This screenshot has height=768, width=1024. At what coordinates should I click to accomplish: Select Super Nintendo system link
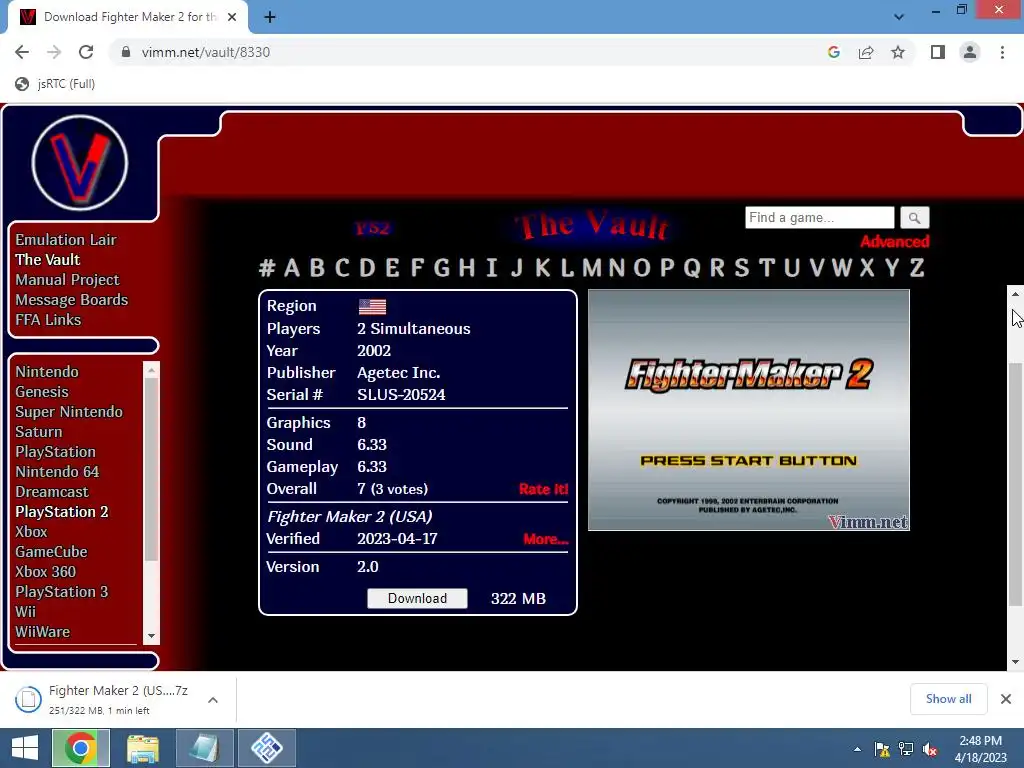(x=69, y=412)
